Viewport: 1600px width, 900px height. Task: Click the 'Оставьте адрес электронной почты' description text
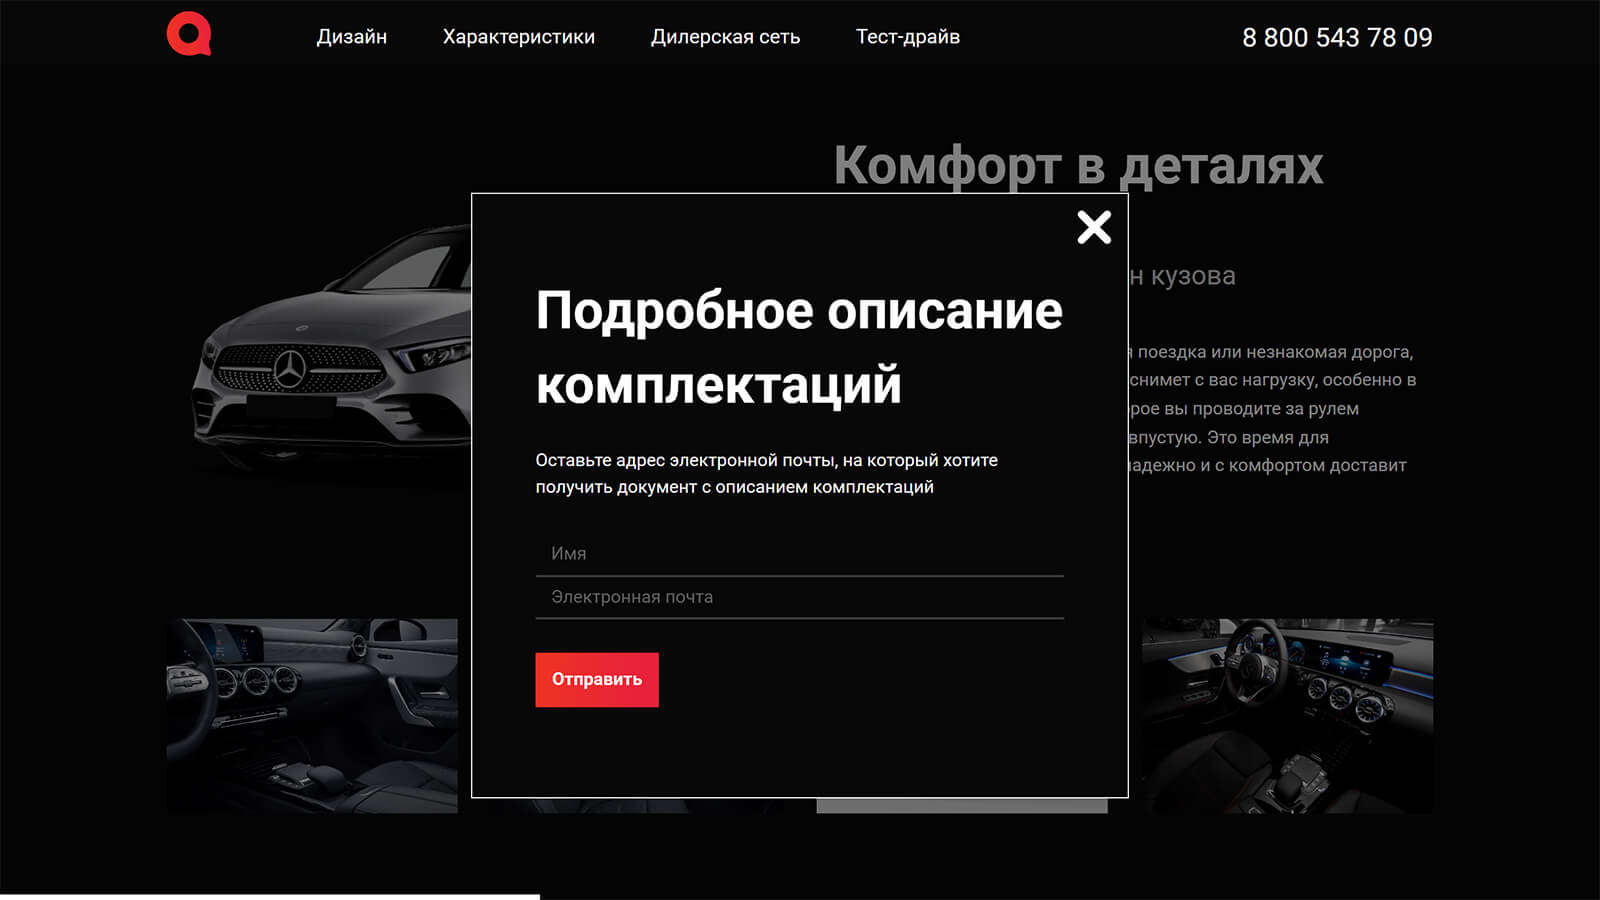(767, 474)
